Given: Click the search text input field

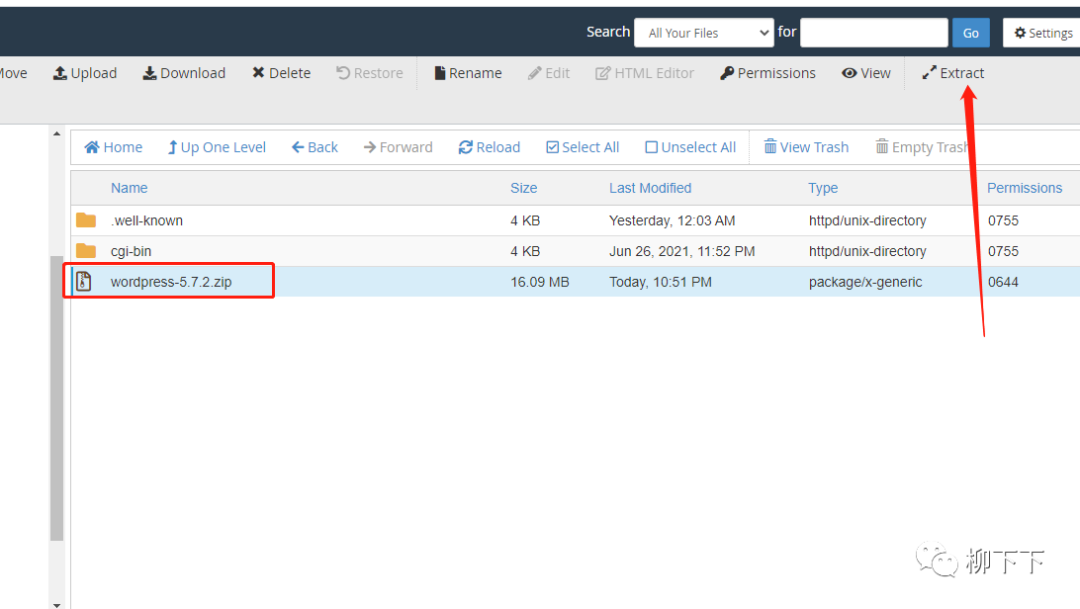Looking at the screenshot, I should tap(873, 33).
